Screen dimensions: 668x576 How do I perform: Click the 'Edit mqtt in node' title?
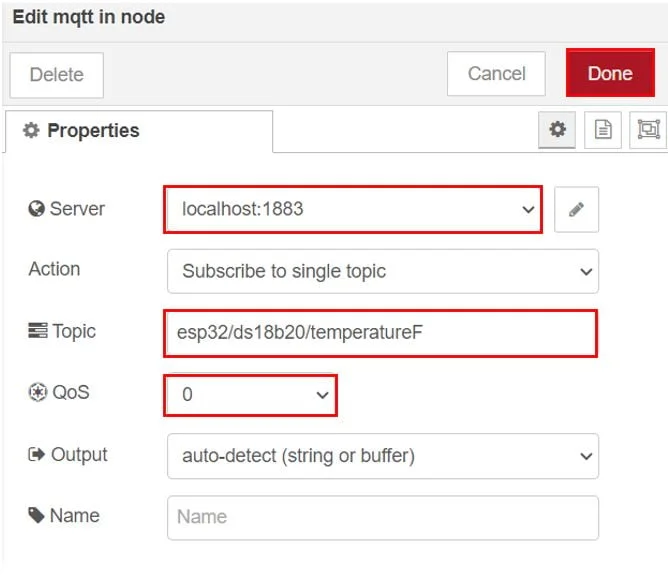click(x=89, y=17)
